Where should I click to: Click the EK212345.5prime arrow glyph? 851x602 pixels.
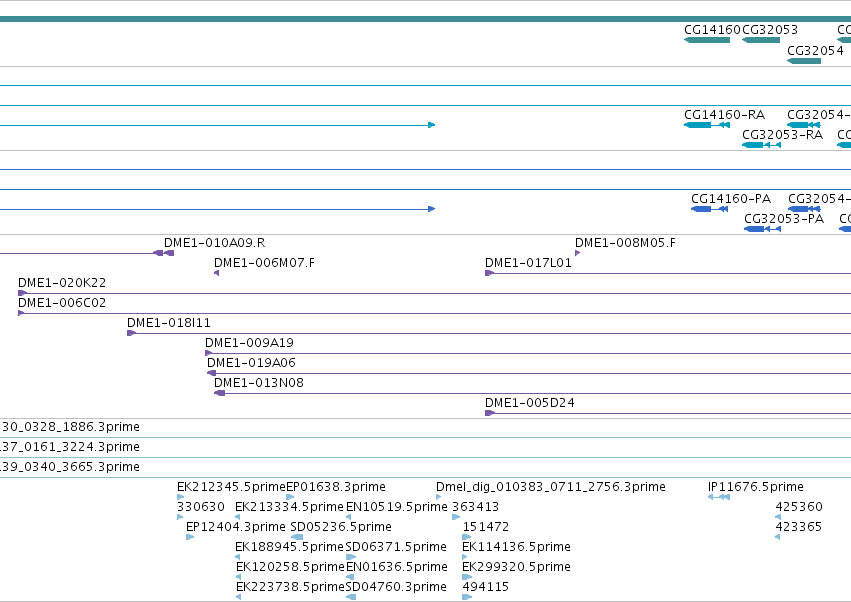(180, 497)
